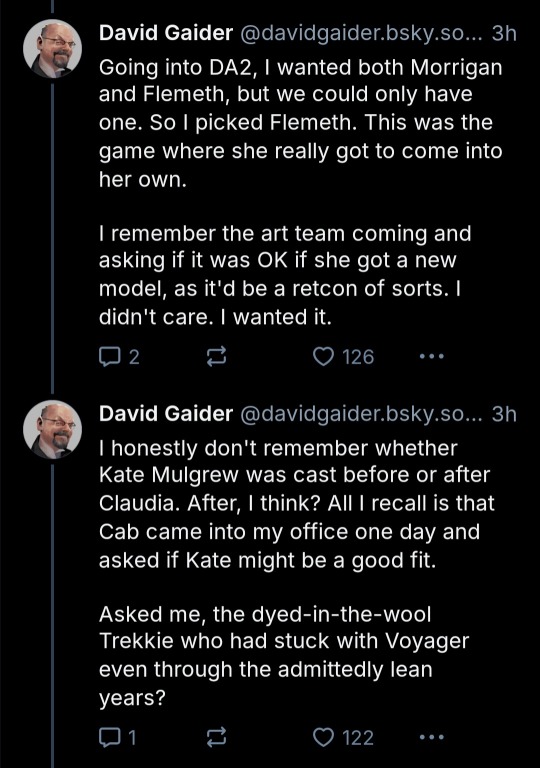Open David Gaider's name on the first post
The image size is (540, 768).
[x=166, y=33]
